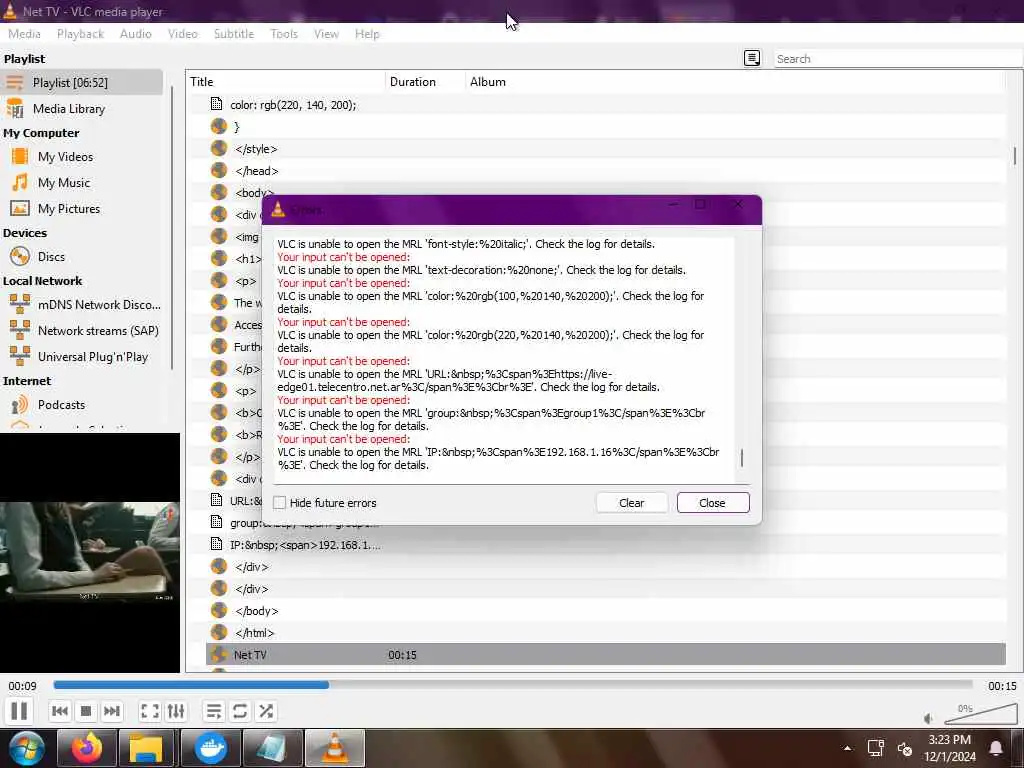This screenshot has width=1024, height=768.
Task: Click the video preview thumbnail
Action: pyautogui.click(x=89, y=552)
